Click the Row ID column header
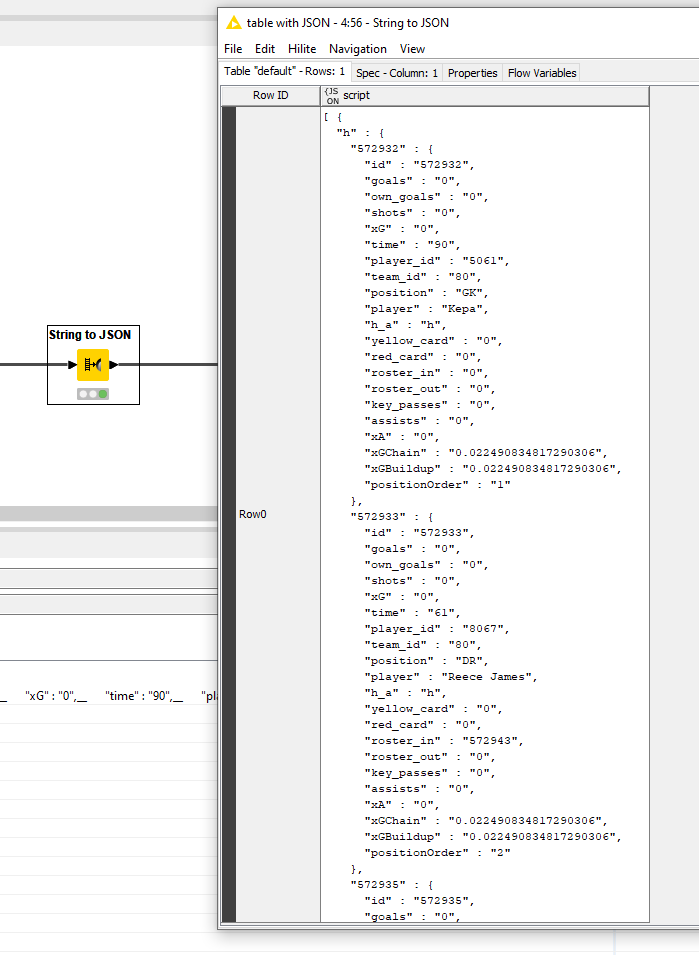The height and width of the screenshot is (955, 699). click(270, 95)
